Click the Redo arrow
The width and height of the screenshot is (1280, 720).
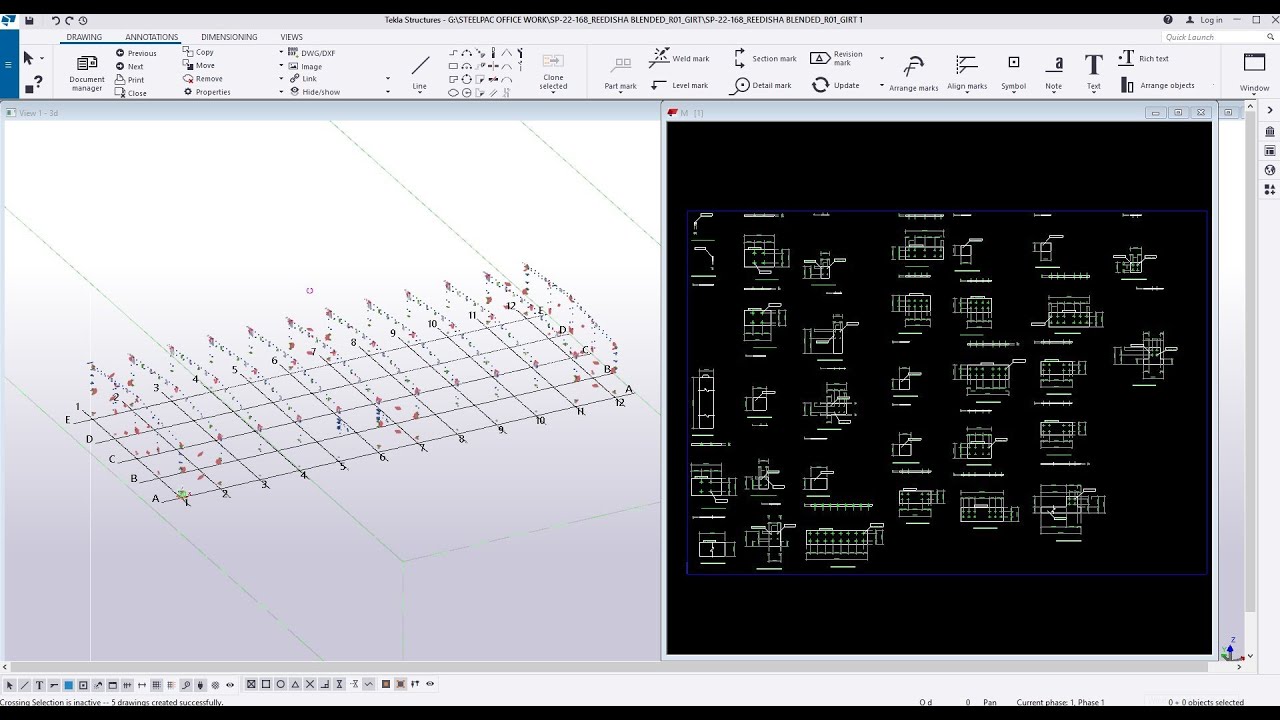(x=69, y=20)
